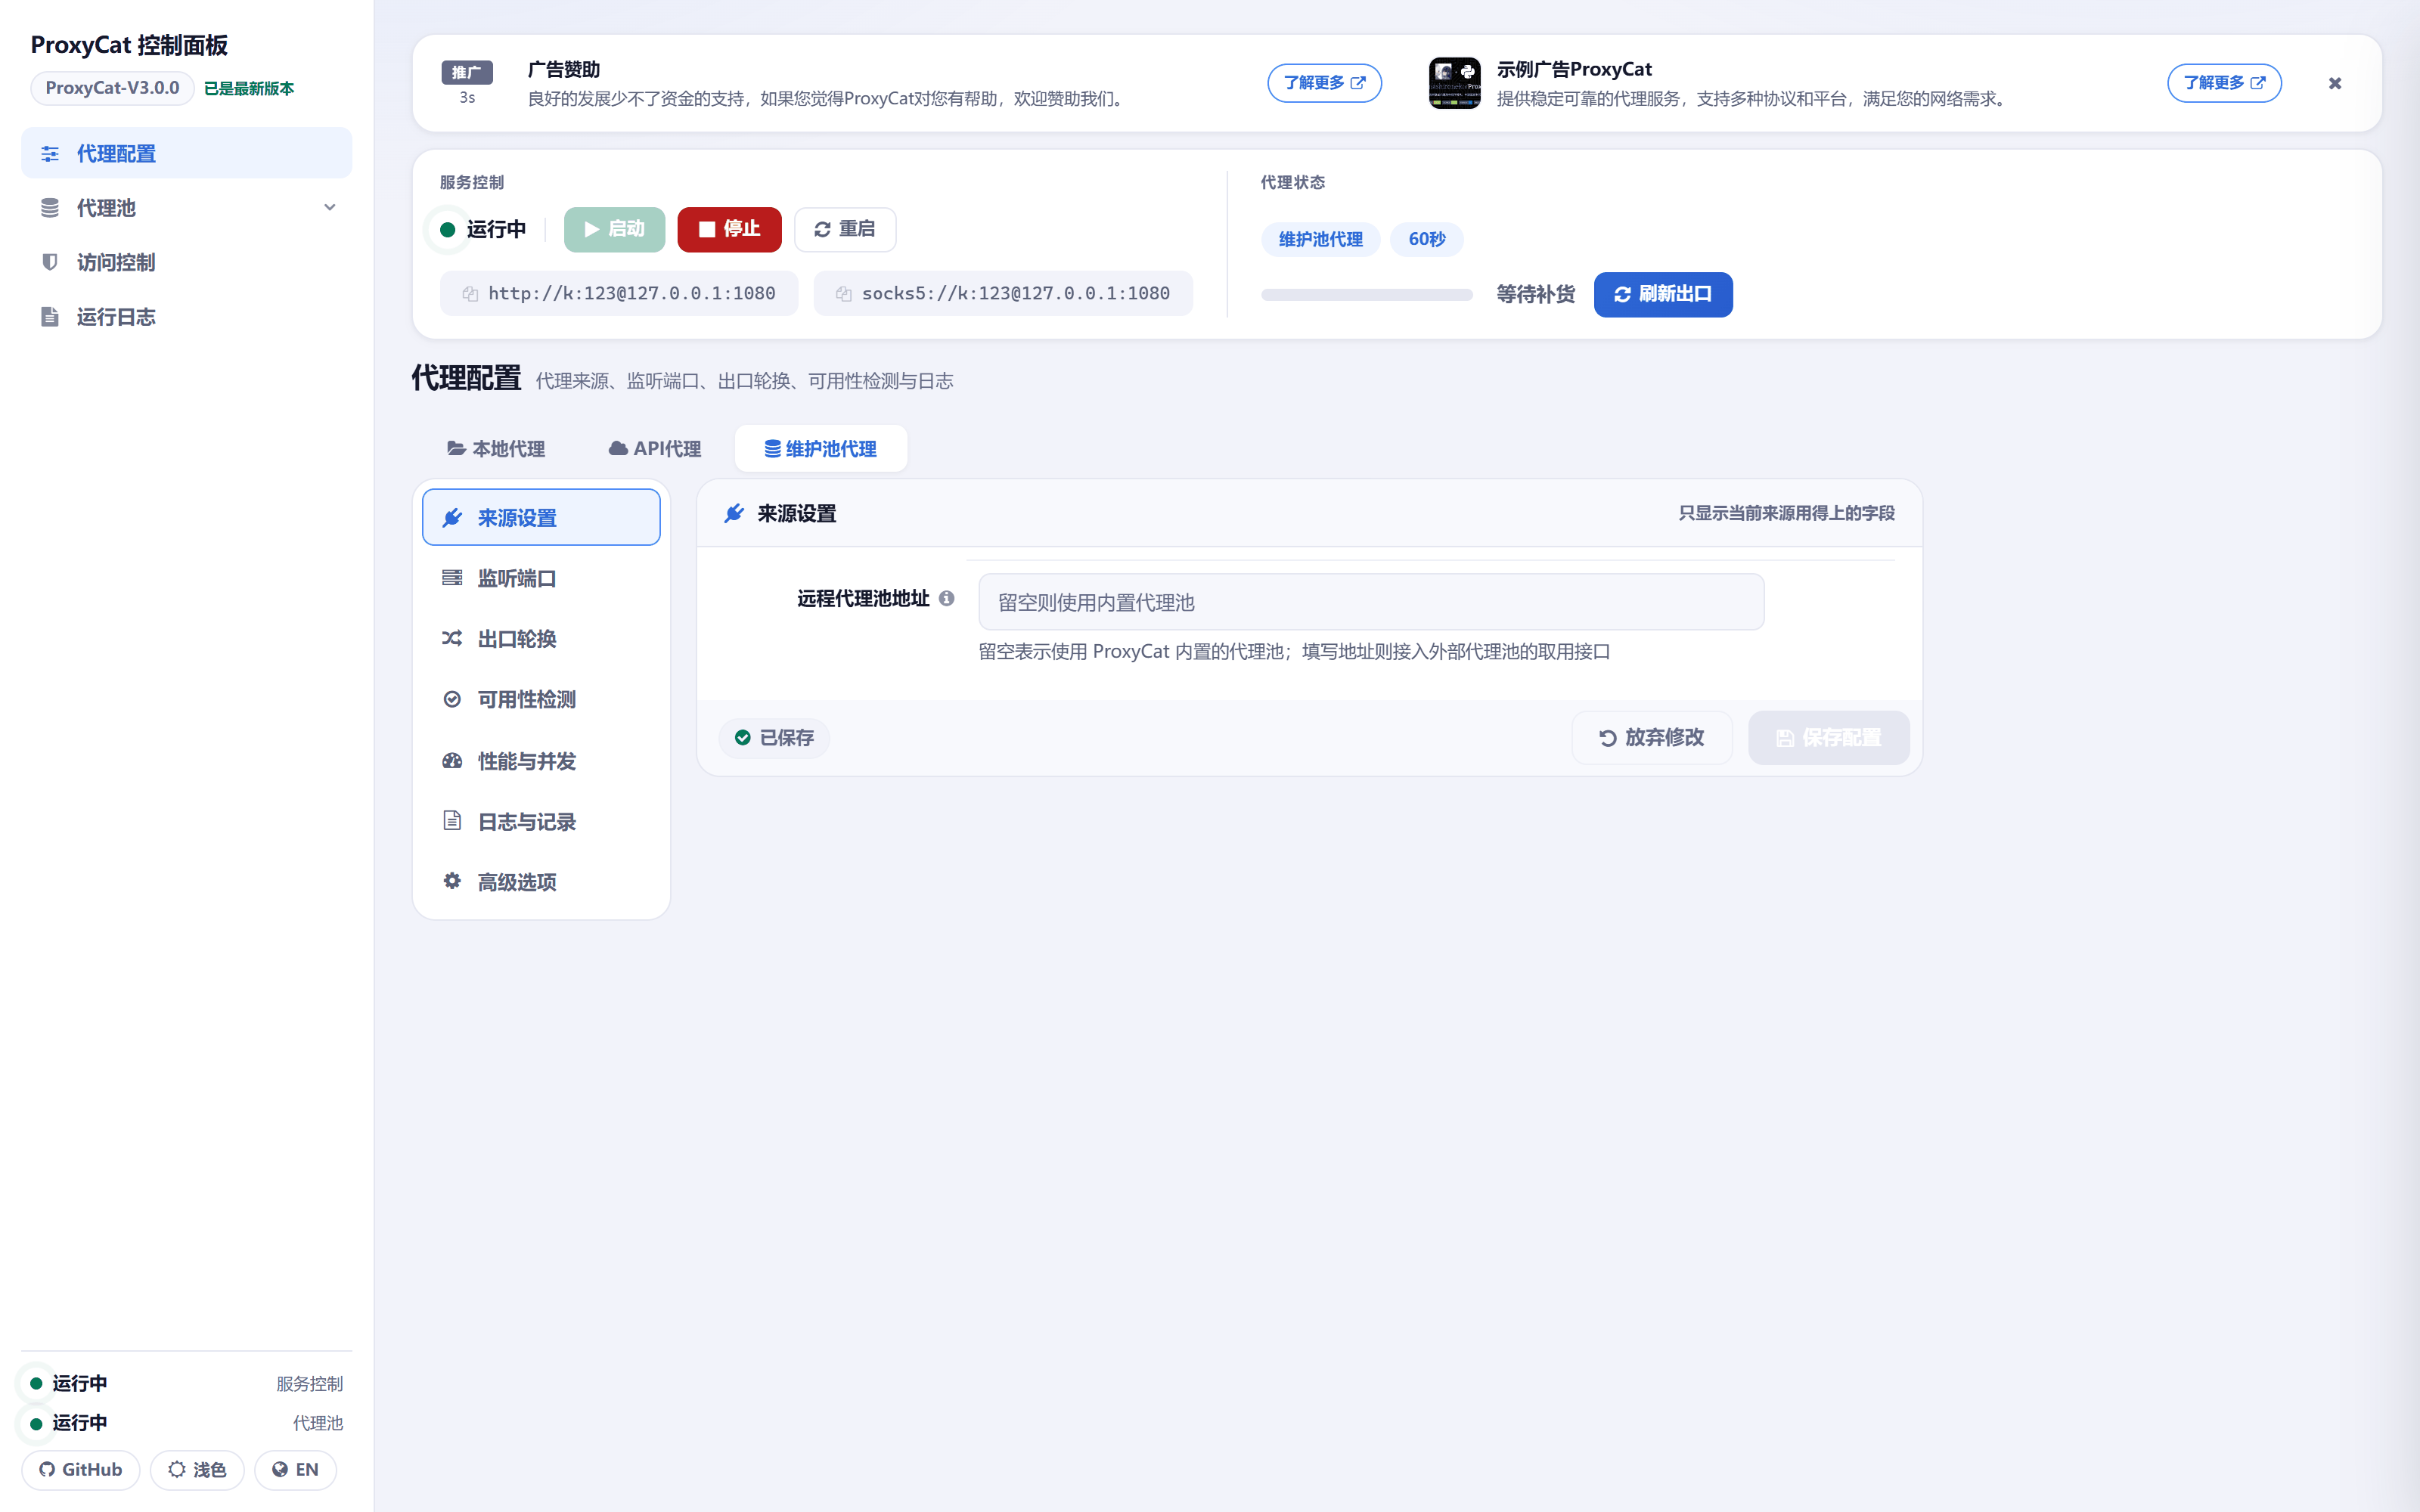Viewport: 2420px width, 1512px height.
Task: Go to 访问控制 page
Action: pyautogui.click(x=186, y=262)
